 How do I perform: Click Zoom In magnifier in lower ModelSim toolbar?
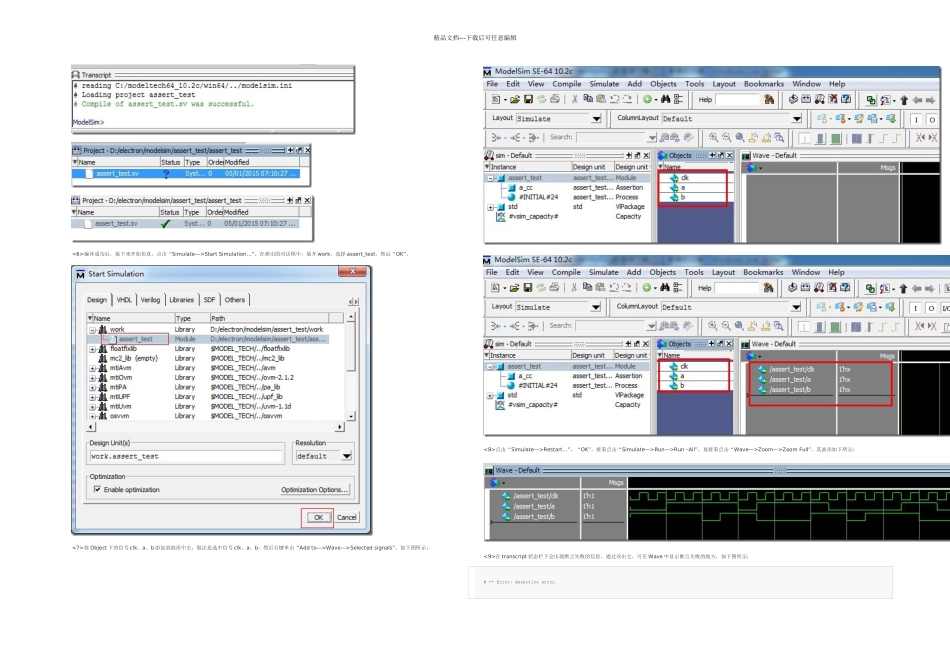tap(714, 326)
